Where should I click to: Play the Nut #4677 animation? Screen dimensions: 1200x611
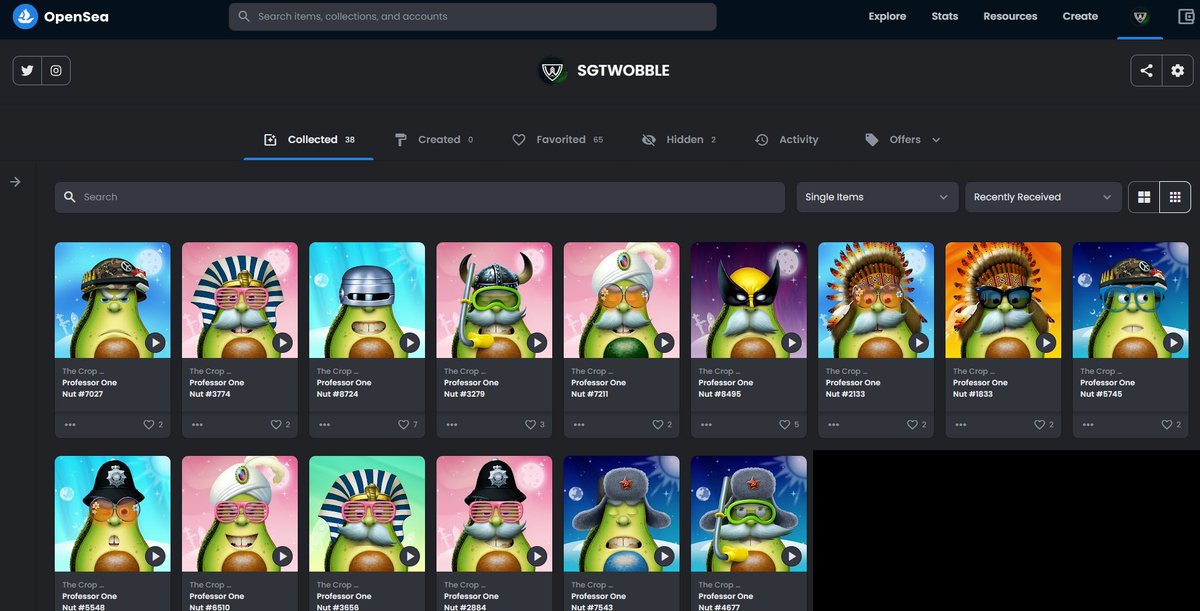[x=791, y=557]
